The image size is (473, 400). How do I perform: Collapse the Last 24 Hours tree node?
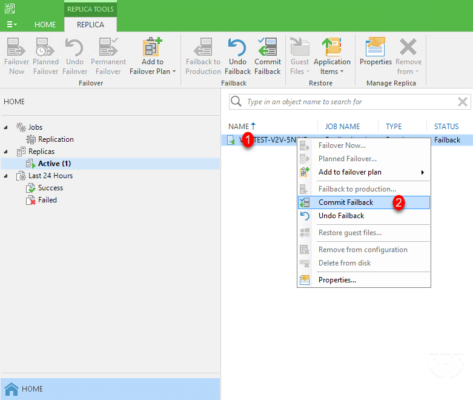pyautogui.click(x=6, y=176)
